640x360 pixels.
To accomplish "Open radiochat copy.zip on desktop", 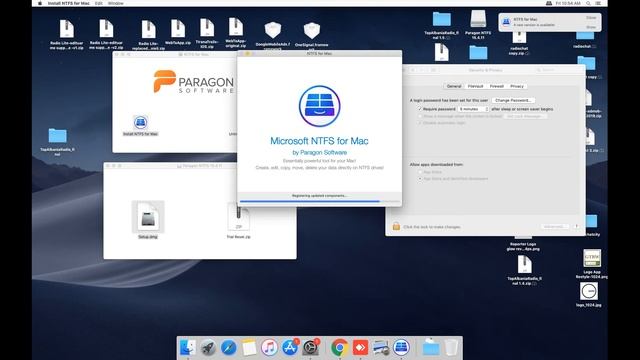I will pos(519,38).
